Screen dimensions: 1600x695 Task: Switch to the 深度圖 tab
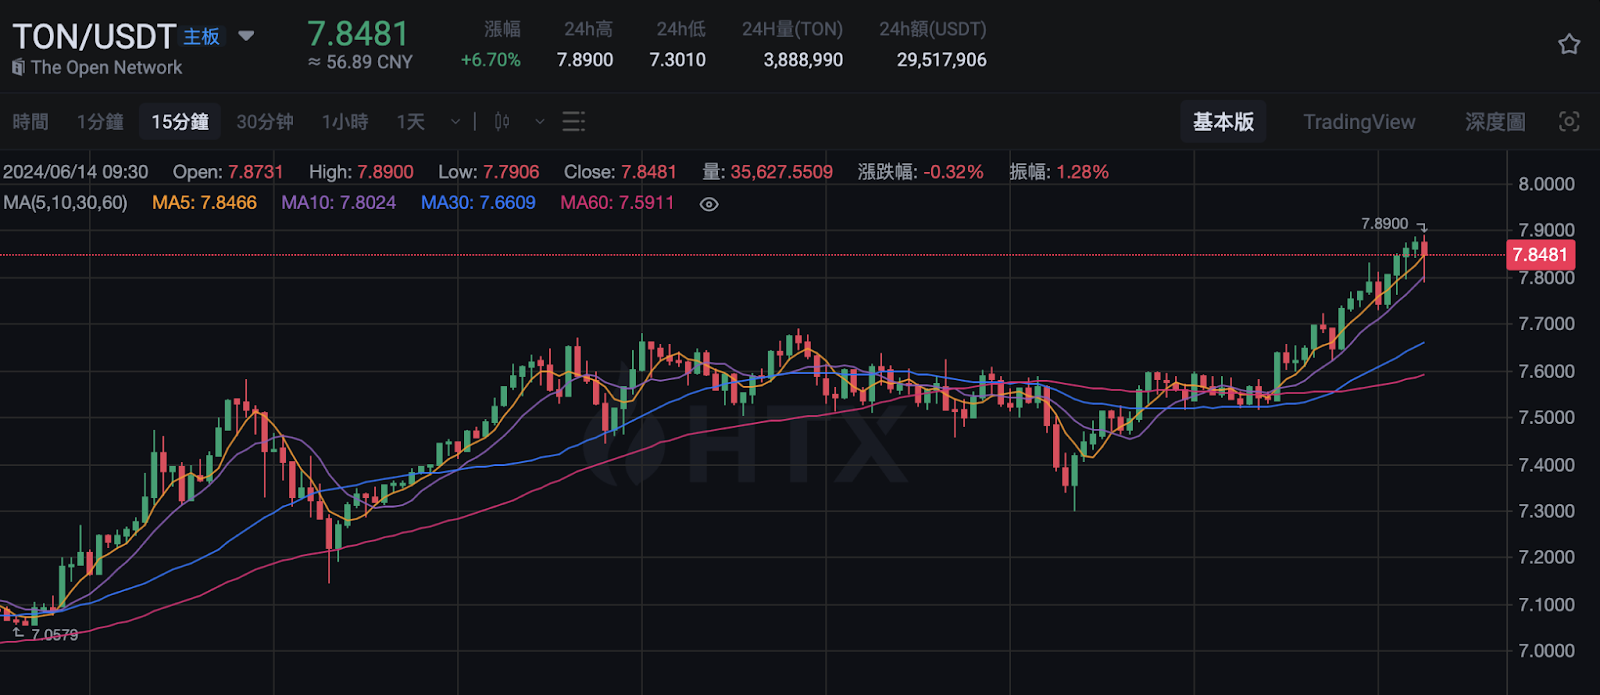[1495, 122]
